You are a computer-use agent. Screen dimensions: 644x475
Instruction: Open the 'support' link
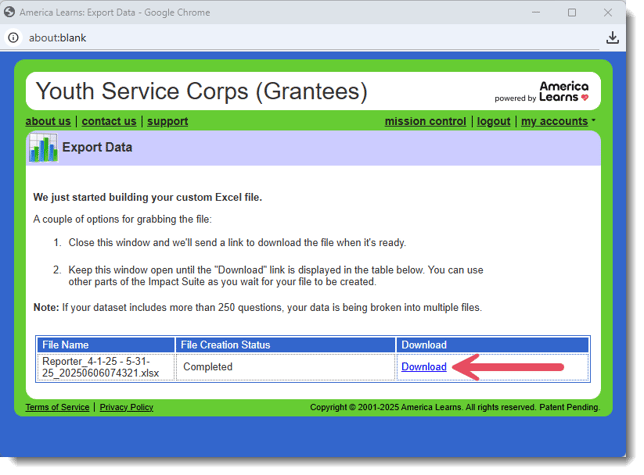(x=167, y=121)
